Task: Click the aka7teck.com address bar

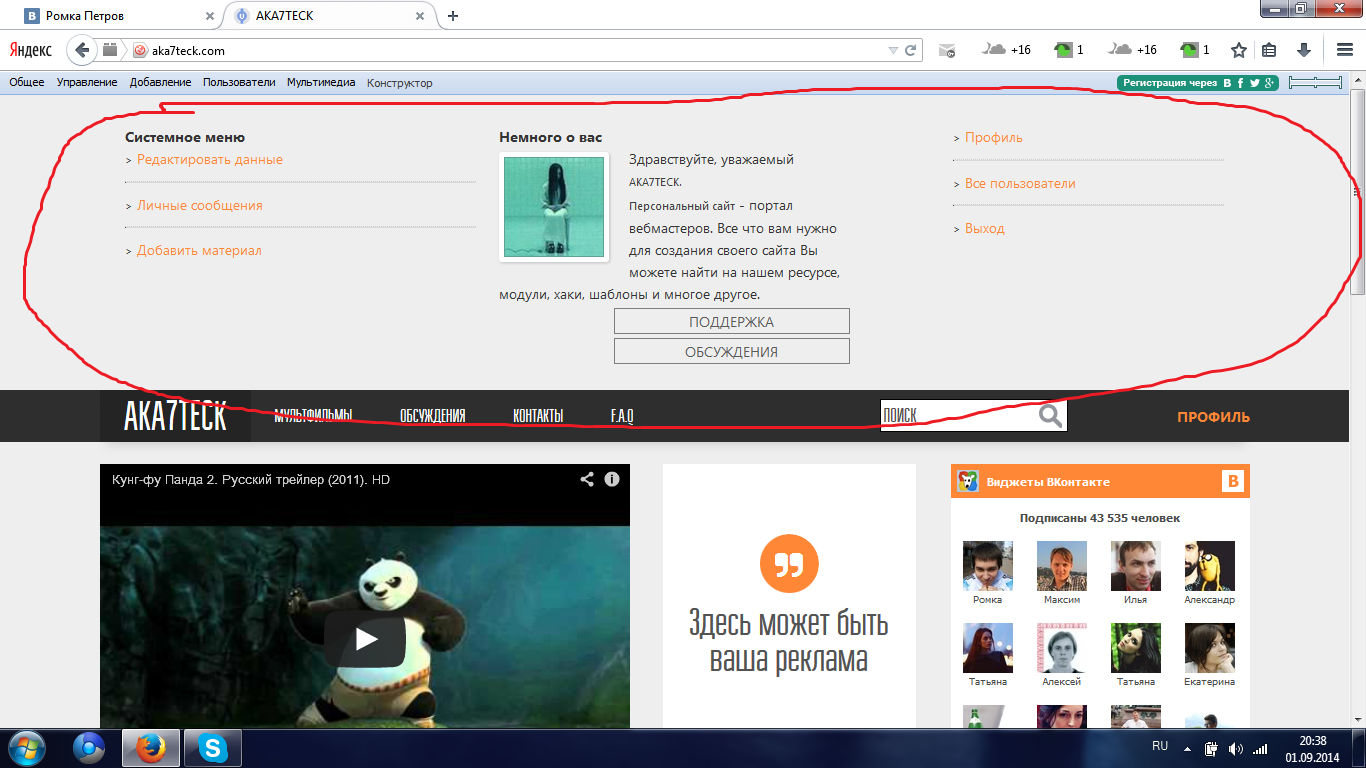Action: coord(517,50)
